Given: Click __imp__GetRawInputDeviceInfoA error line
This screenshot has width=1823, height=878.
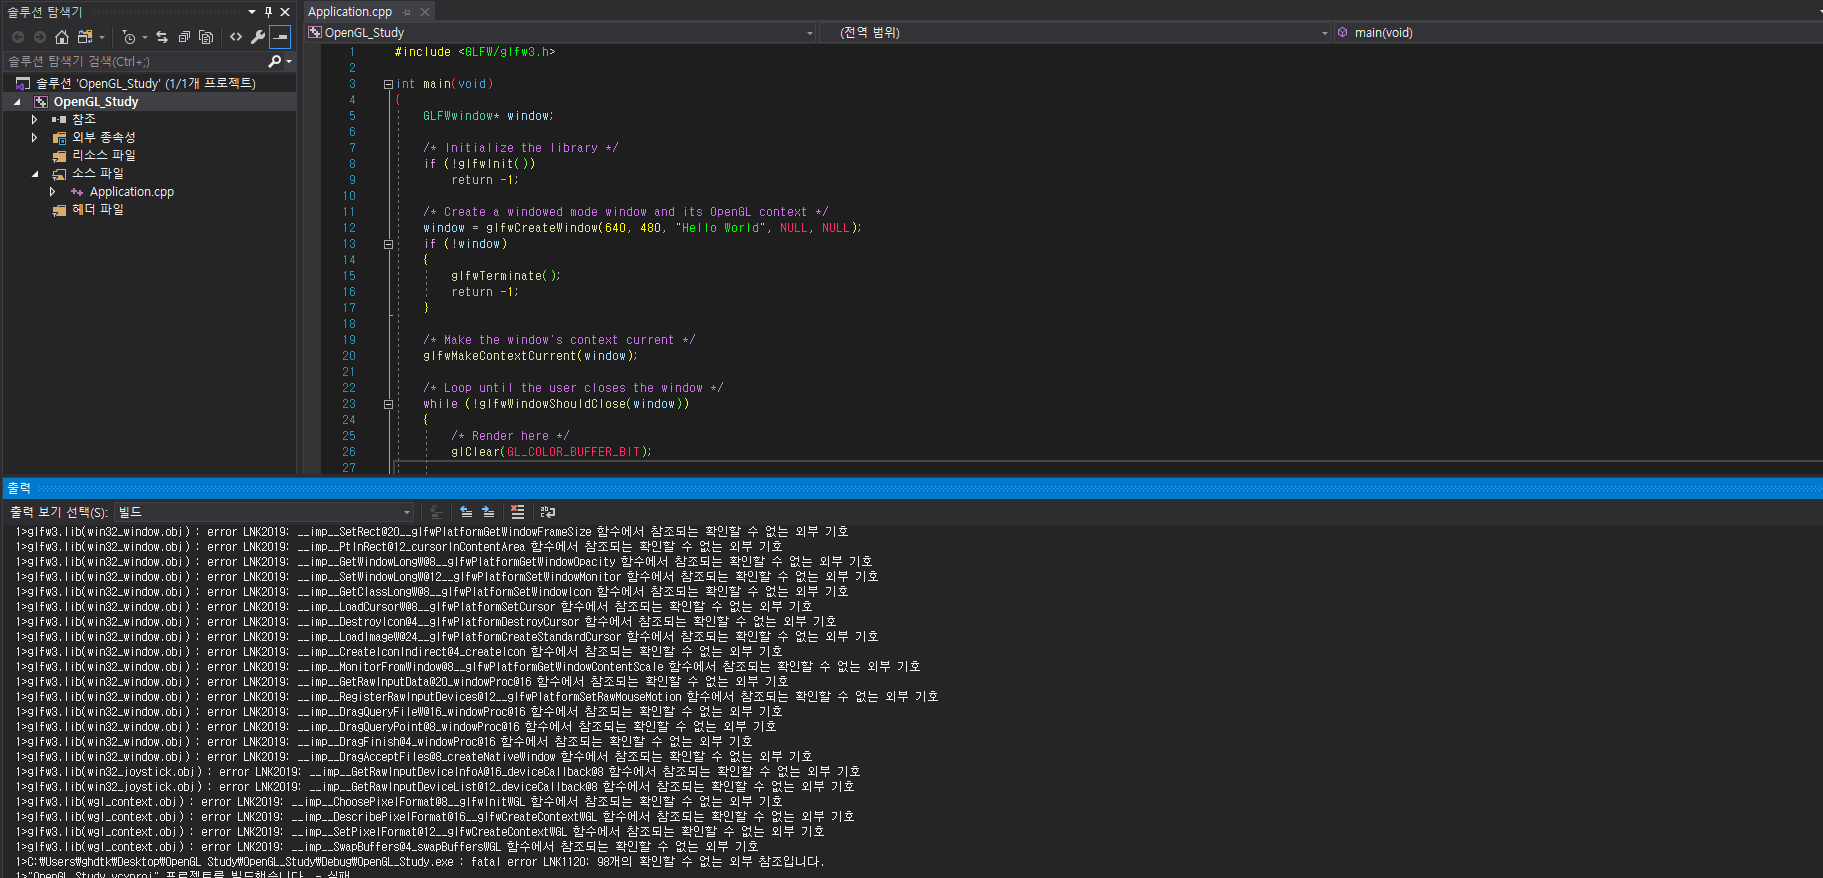Looking at the screenshot, I should 438,772.
